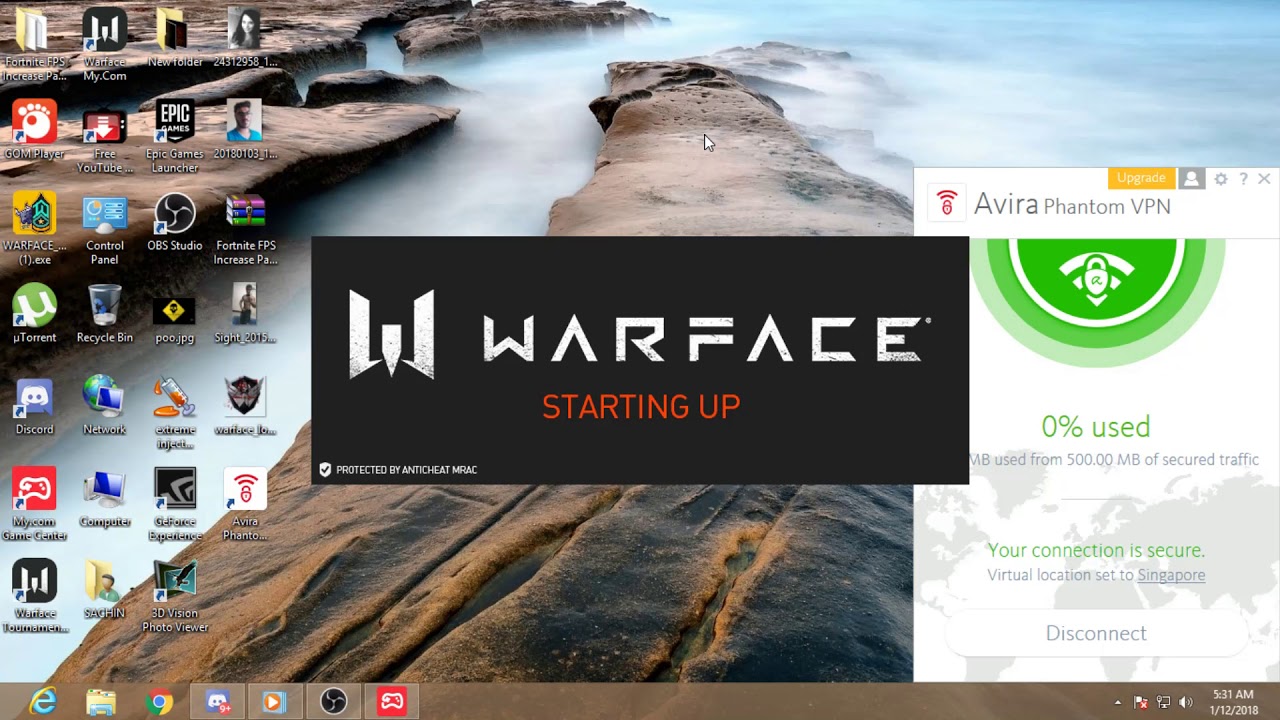Open Warface Tournament desktop shortcut
Image resolution: width=1280 pixels, height=720 pixels.
pyautogui.click(x=34, y=597)
